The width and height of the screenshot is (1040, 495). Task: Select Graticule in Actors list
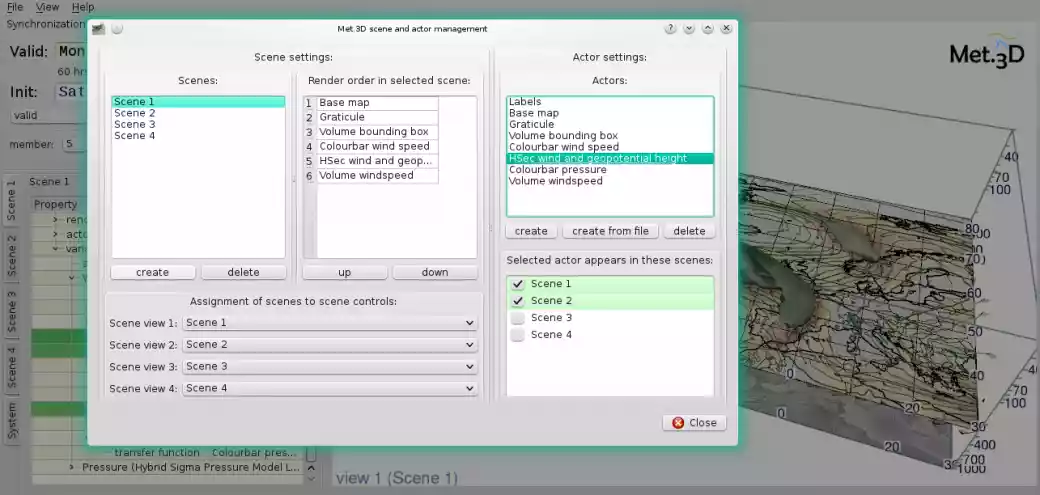610,124
